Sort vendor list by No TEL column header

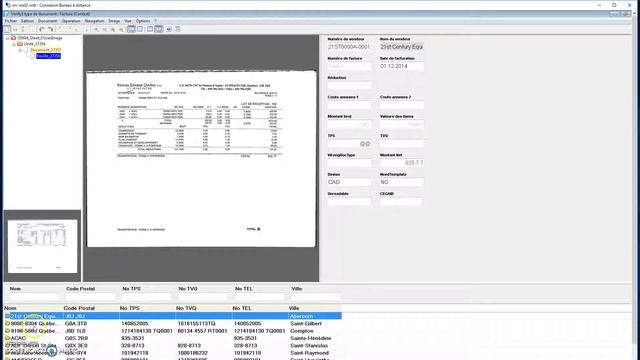pyautogui.click(x=259, y=308)
